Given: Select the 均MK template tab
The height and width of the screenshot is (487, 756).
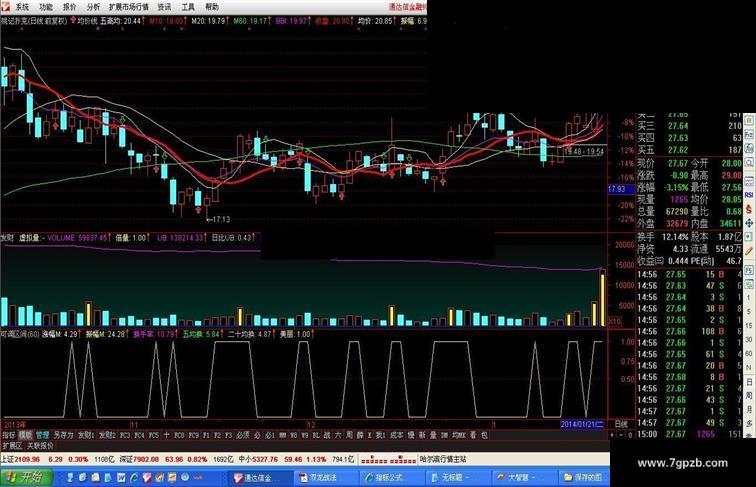Looking at the screenshot, I should coord(459,435).
